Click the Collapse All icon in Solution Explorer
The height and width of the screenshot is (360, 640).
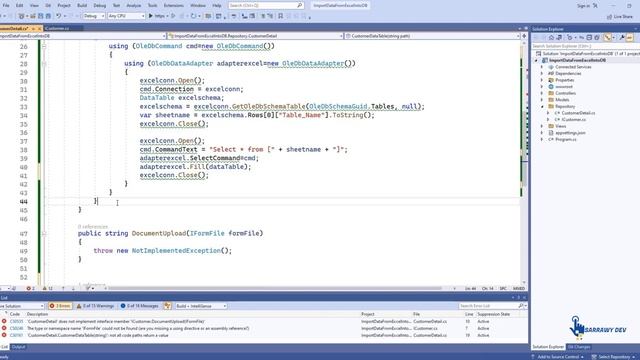point(589,38)
